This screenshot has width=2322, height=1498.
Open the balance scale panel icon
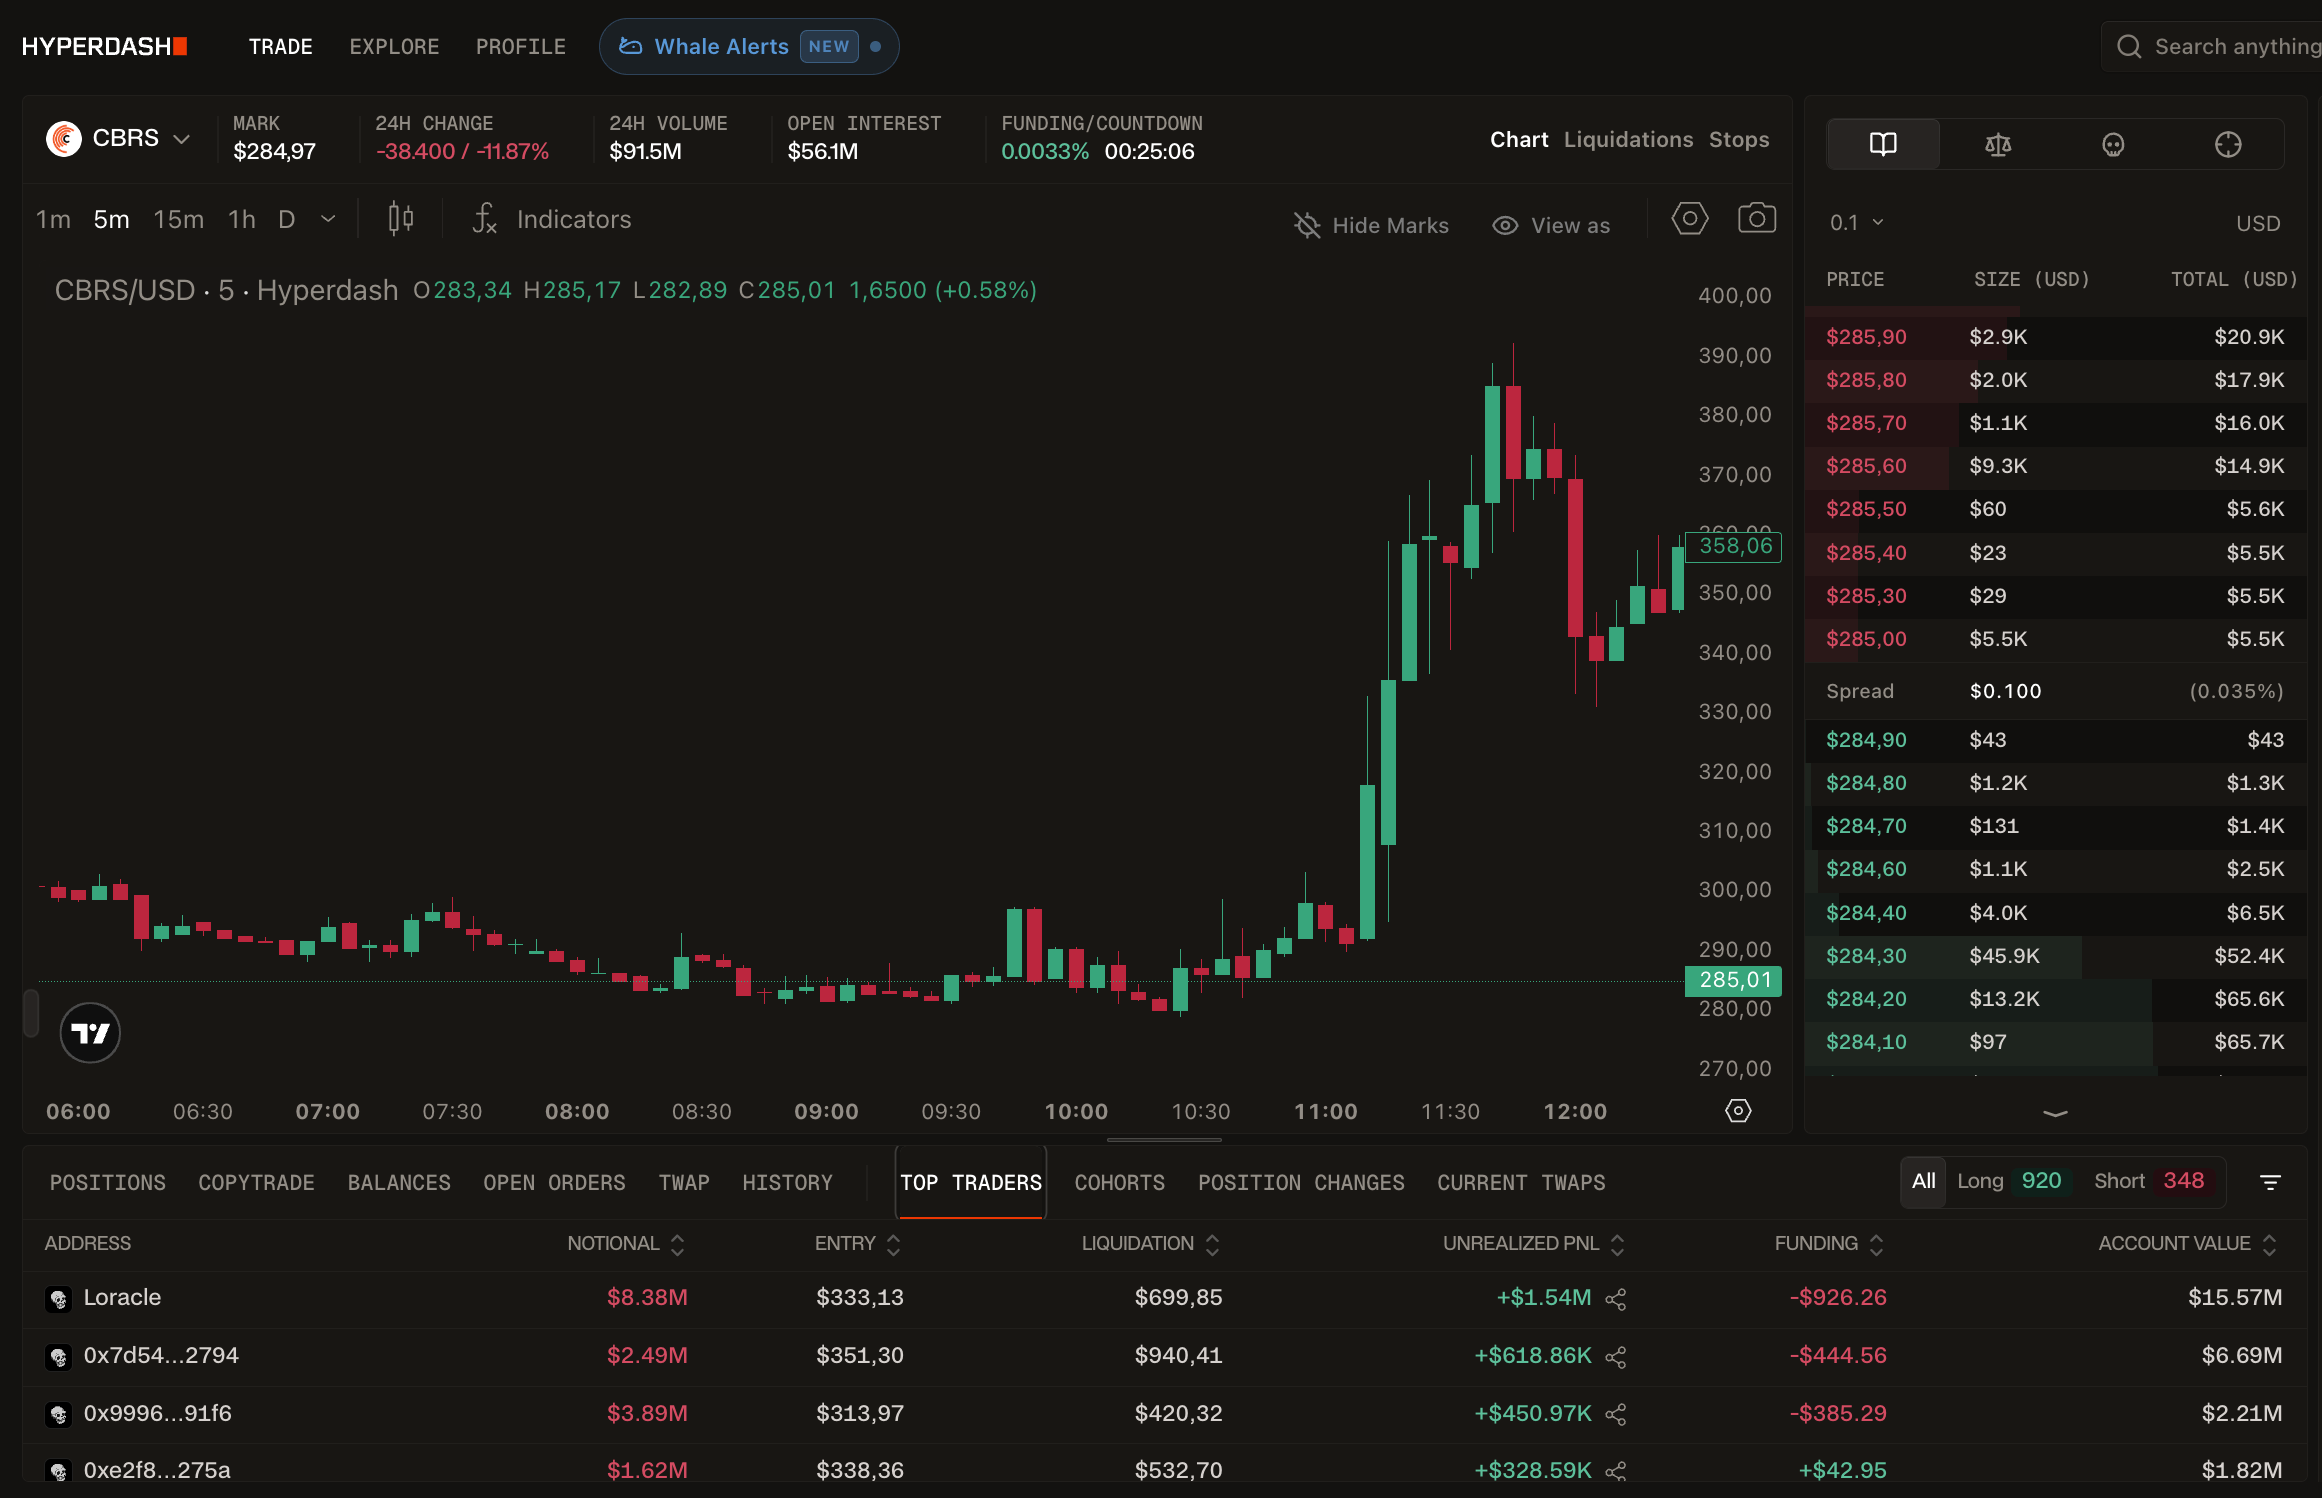(x=1998, y=145)
